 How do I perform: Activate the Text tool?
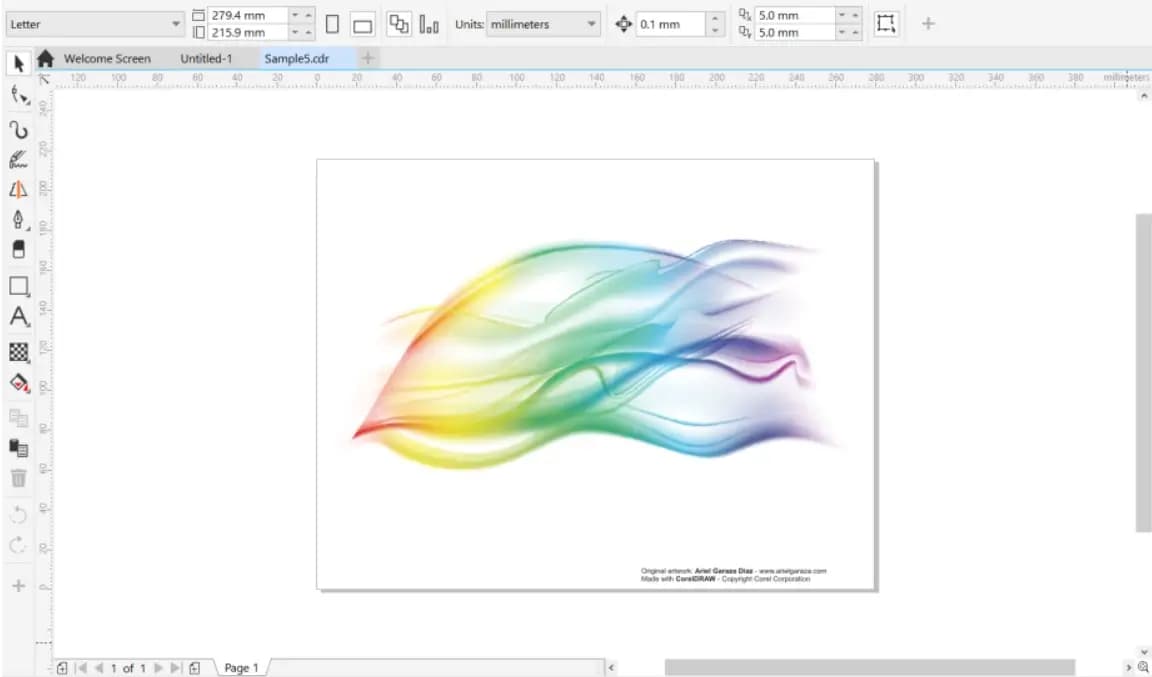pyautogui.click(x=18, y=317)
